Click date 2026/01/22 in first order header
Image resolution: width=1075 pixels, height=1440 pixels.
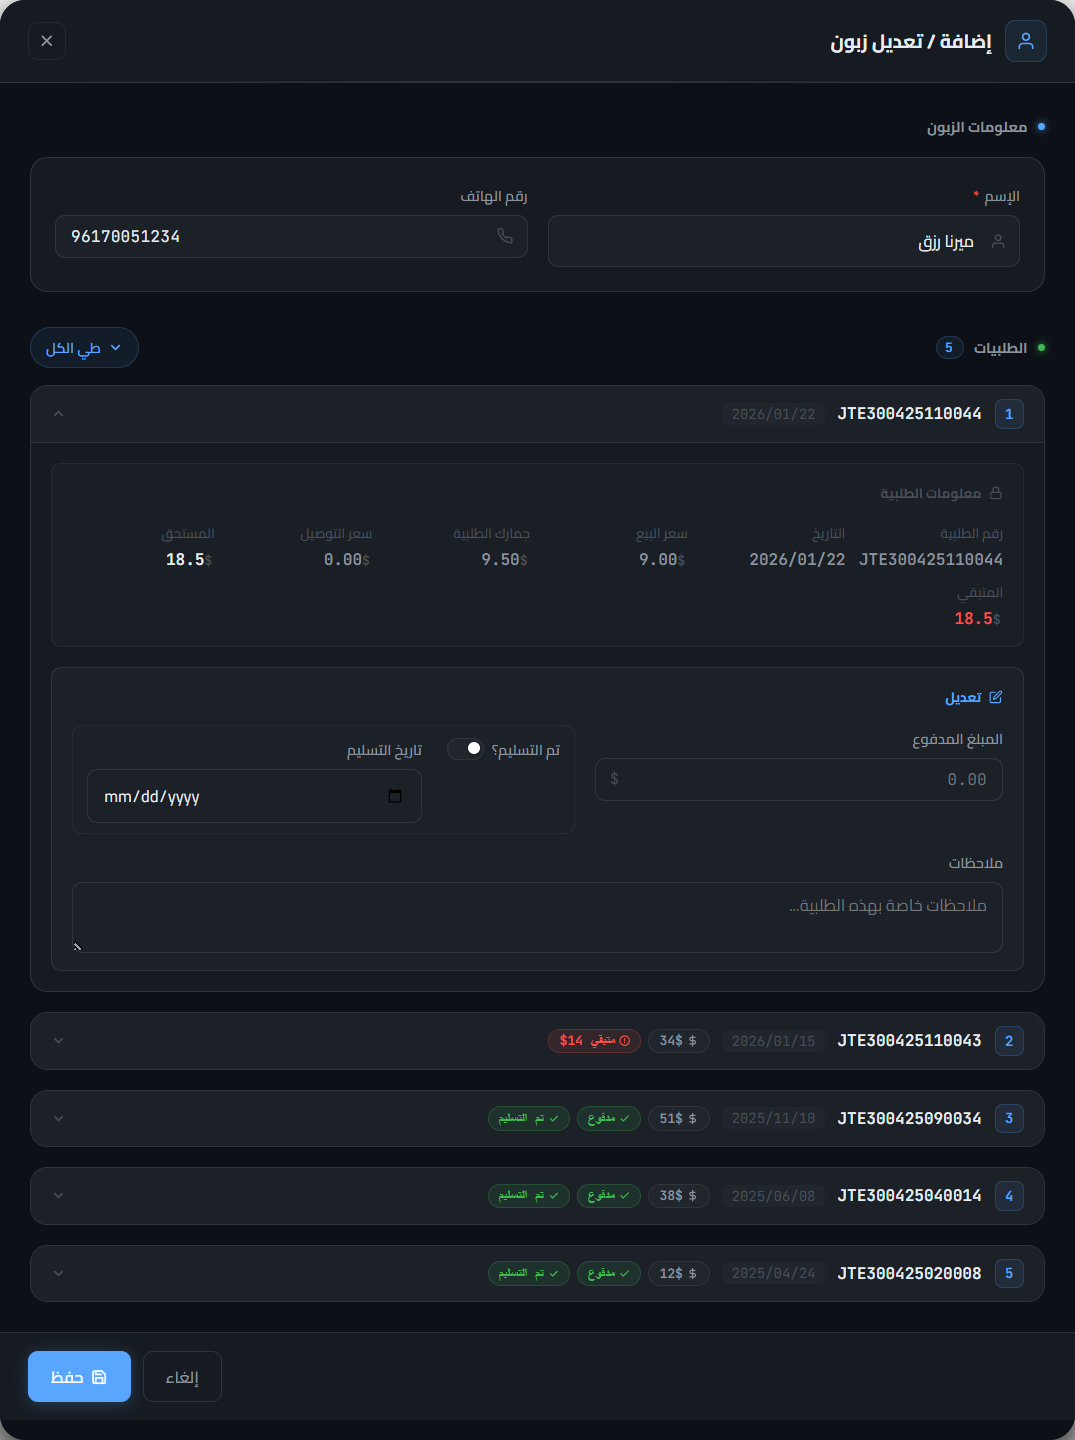pyautogui.click(x=773, y=414)
